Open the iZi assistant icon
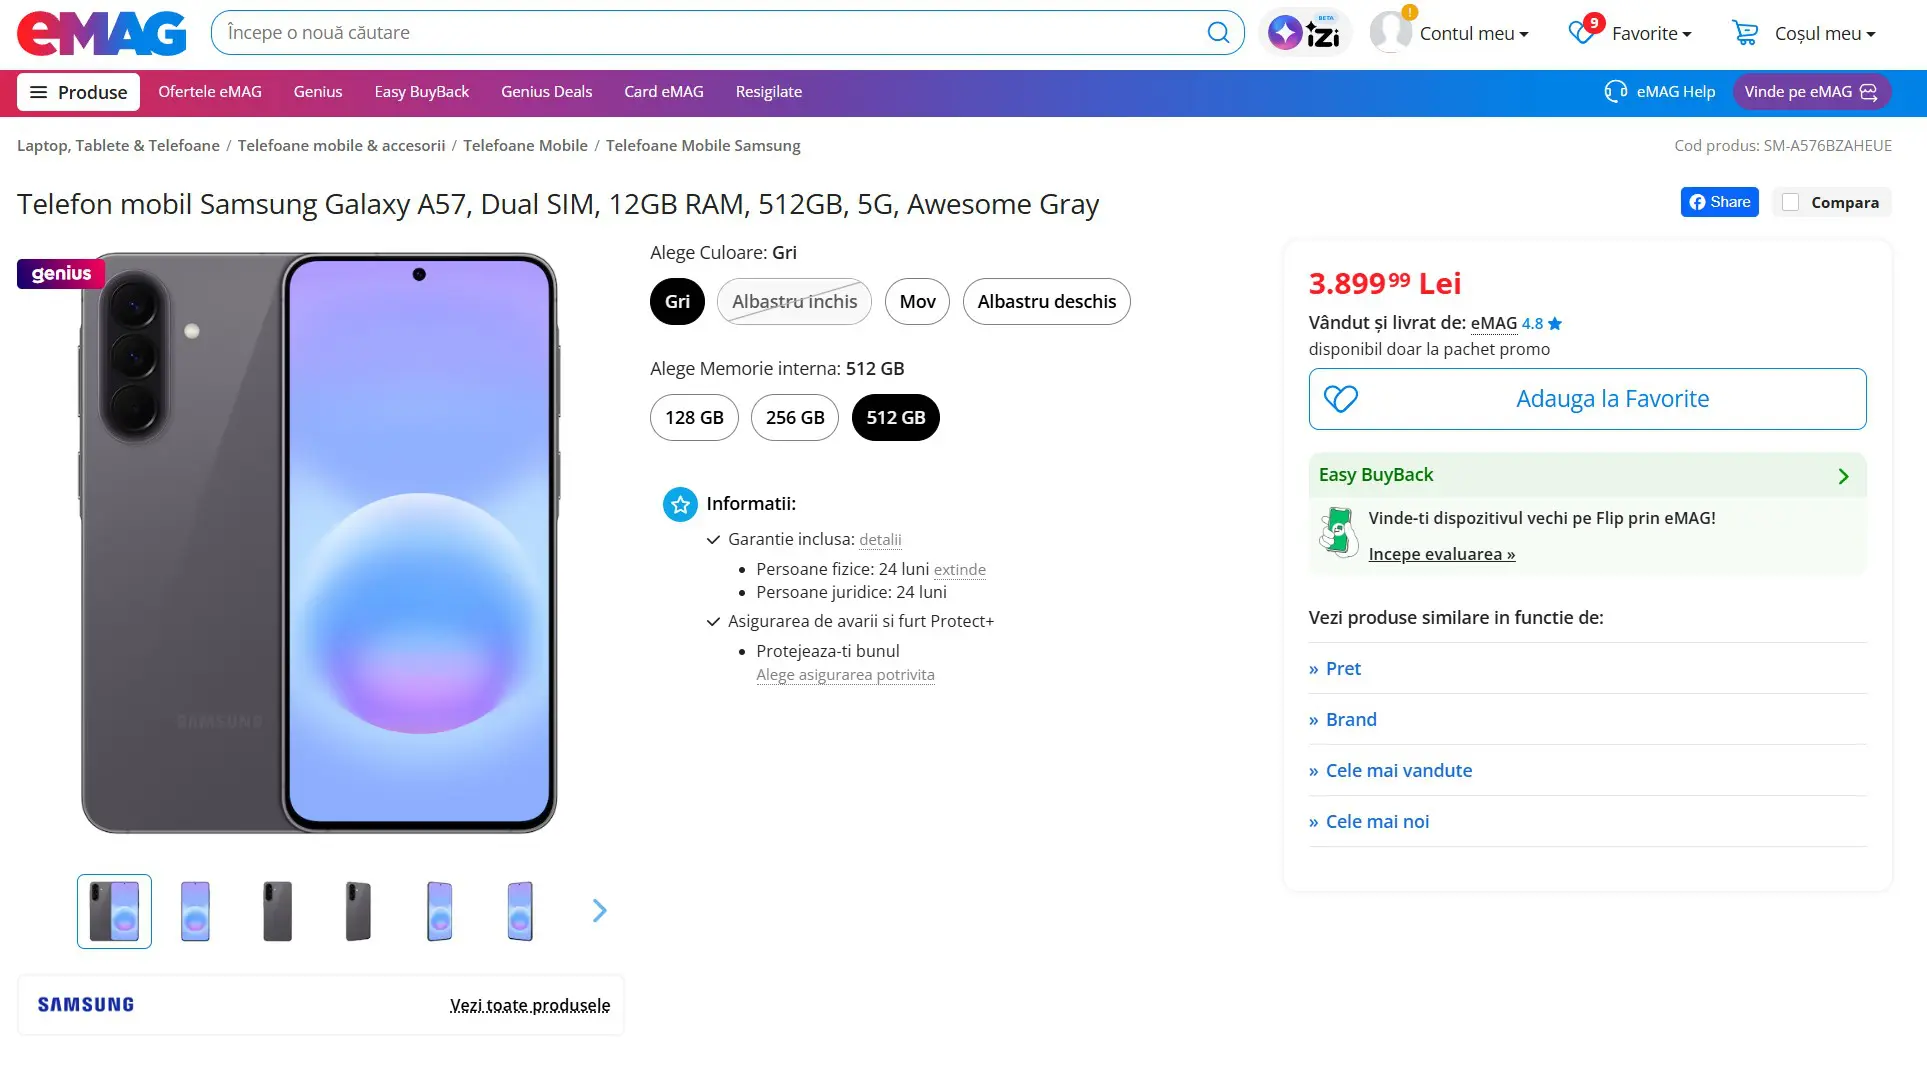 click(1304, 33)
